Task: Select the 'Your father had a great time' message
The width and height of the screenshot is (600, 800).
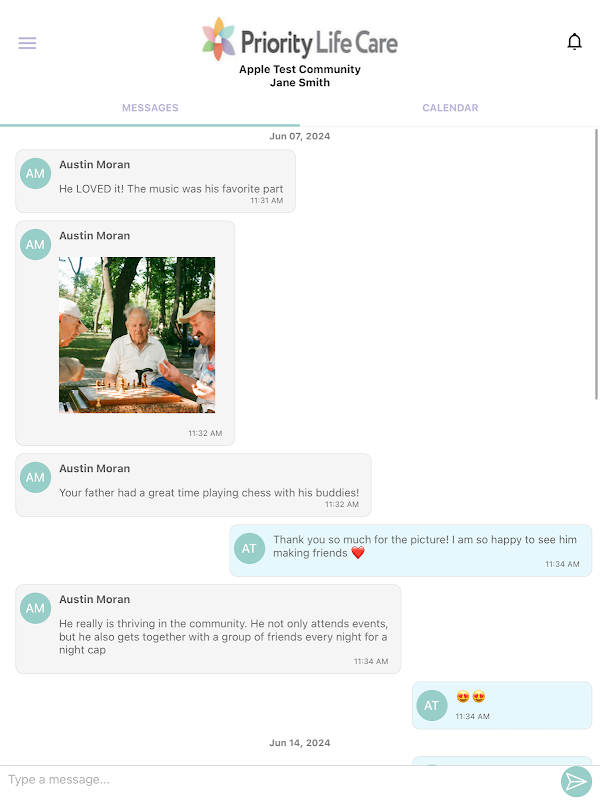Action: 193,485
